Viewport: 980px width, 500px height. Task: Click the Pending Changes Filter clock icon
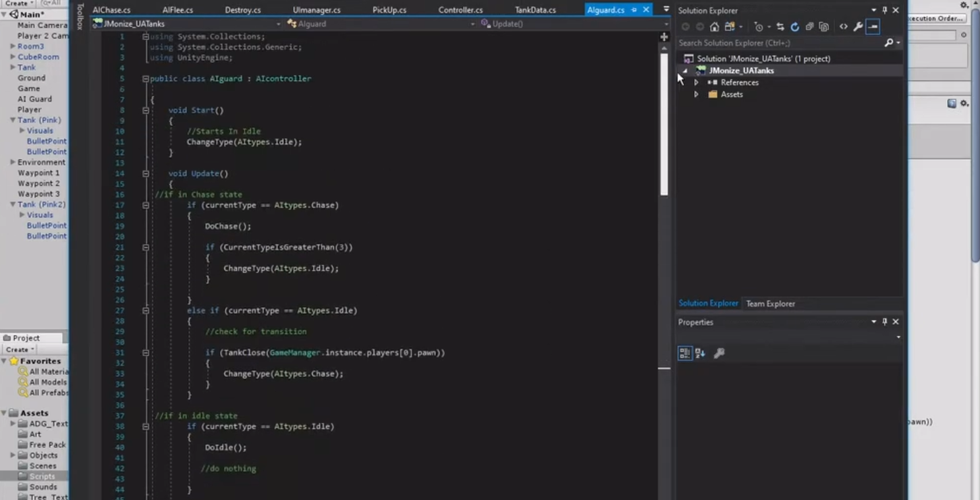pyautogui.click(x=759, y=27)
